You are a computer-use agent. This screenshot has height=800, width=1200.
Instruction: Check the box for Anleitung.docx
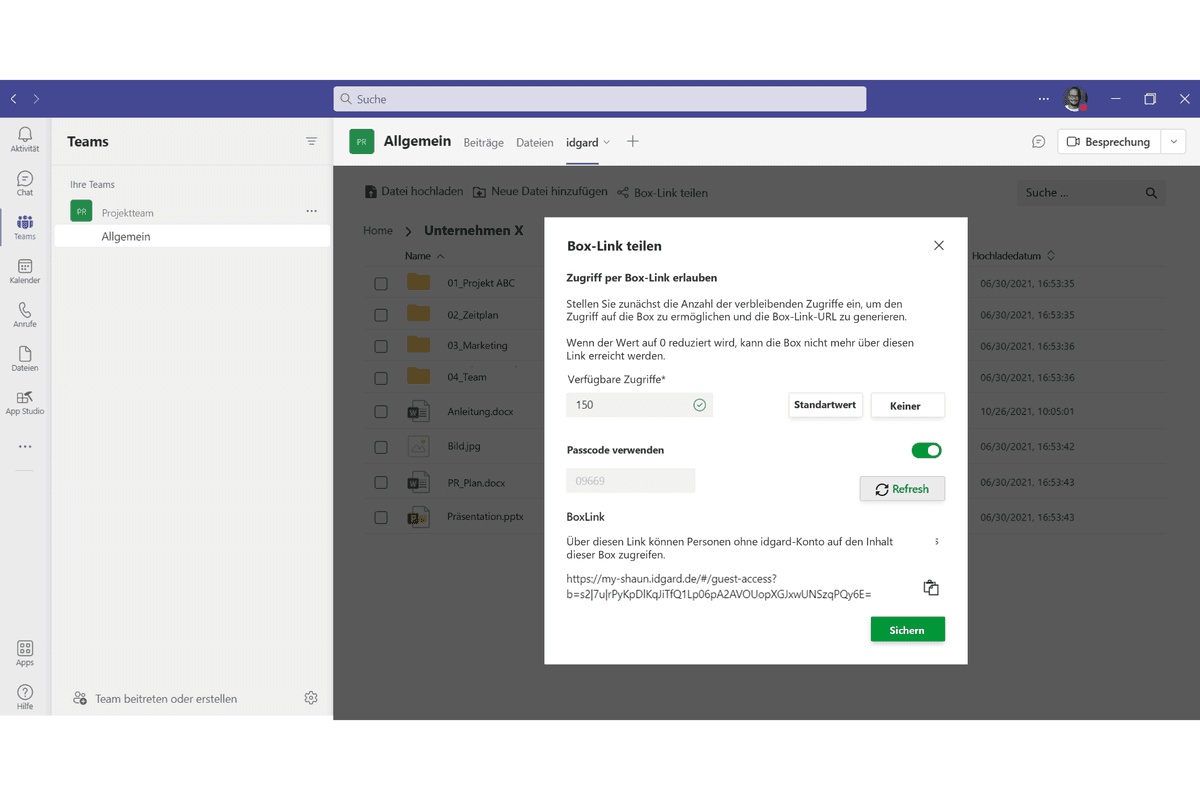pyautogui.click(x=381, y=411)
